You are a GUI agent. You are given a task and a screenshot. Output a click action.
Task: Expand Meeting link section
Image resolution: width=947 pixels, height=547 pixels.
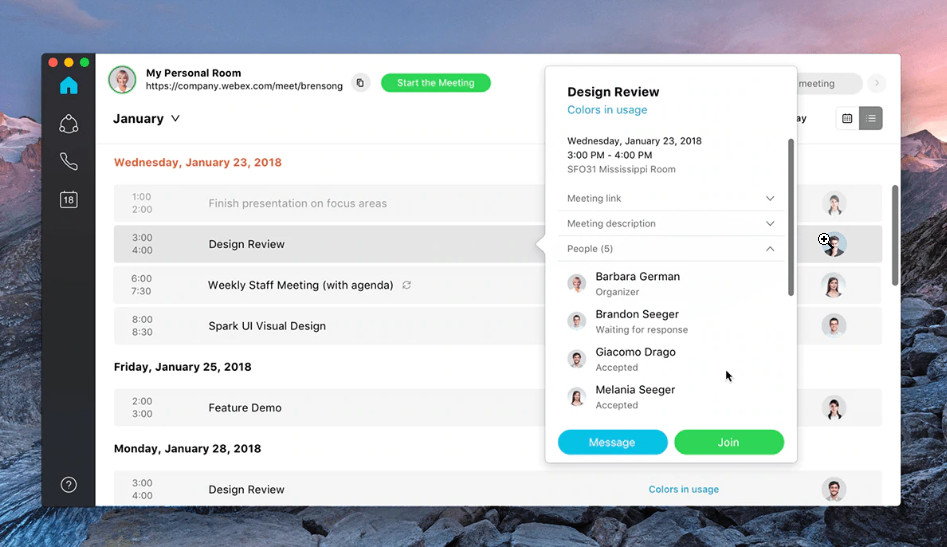pos(670,198)
